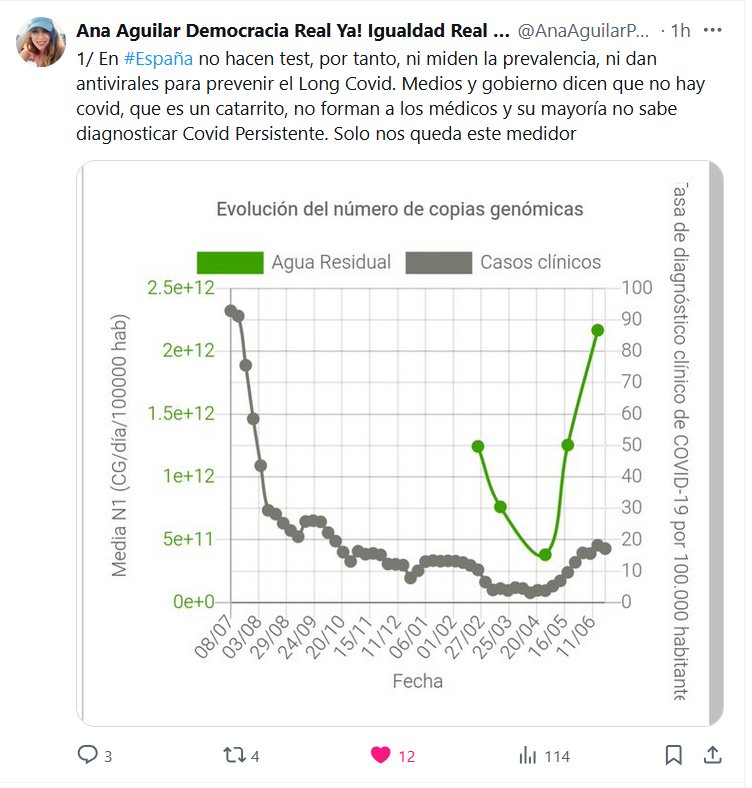This screenshot has height=788, width=752.
Task: Open the #España hashtag link
Action: tap(158, 57)
